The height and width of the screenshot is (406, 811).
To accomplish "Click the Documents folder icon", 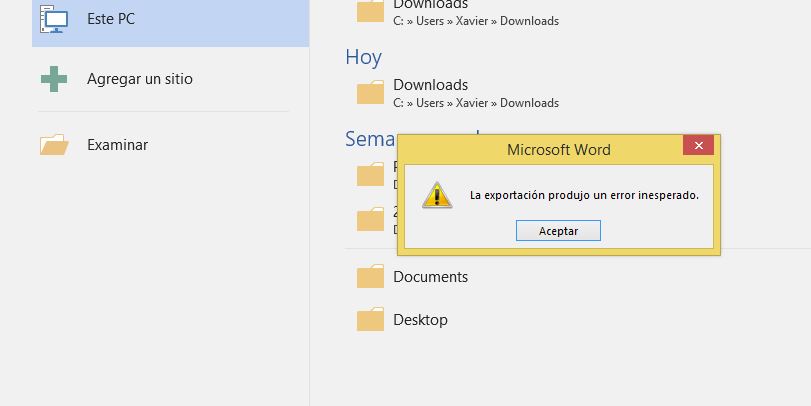I will (370, 276).
